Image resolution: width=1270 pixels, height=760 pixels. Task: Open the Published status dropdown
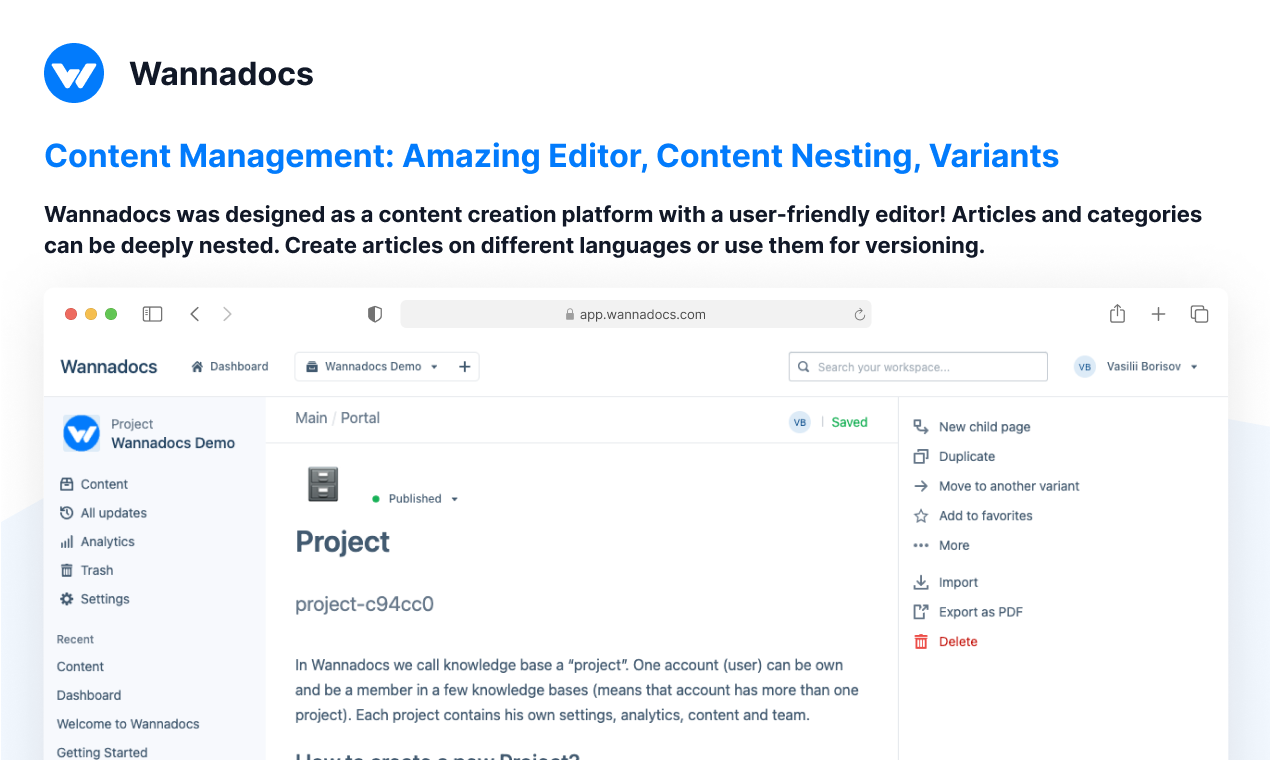click(415, 499)
